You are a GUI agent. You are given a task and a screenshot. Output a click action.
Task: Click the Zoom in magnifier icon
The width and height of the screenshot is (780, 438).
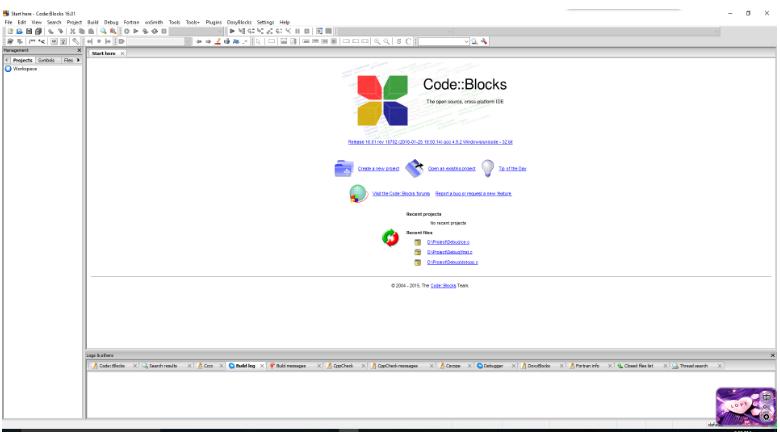377,42
